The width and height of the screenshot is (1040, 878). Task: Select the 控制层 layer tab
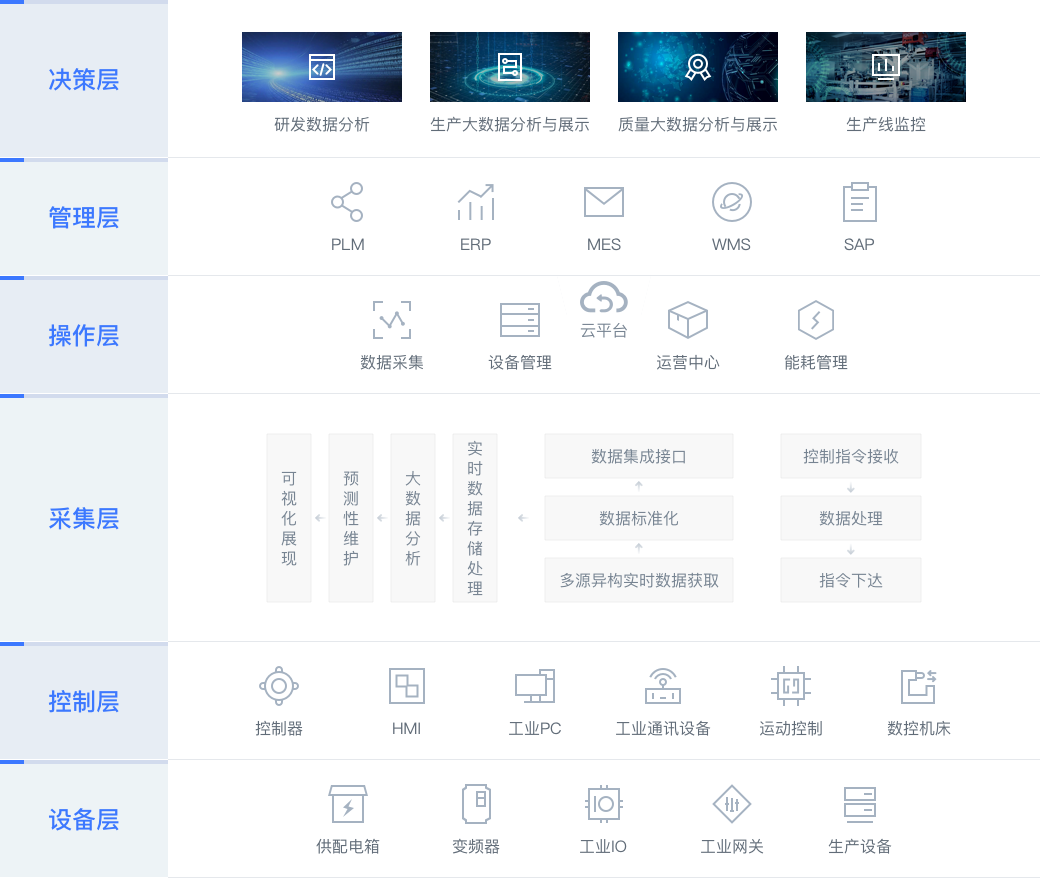[84, 702]
